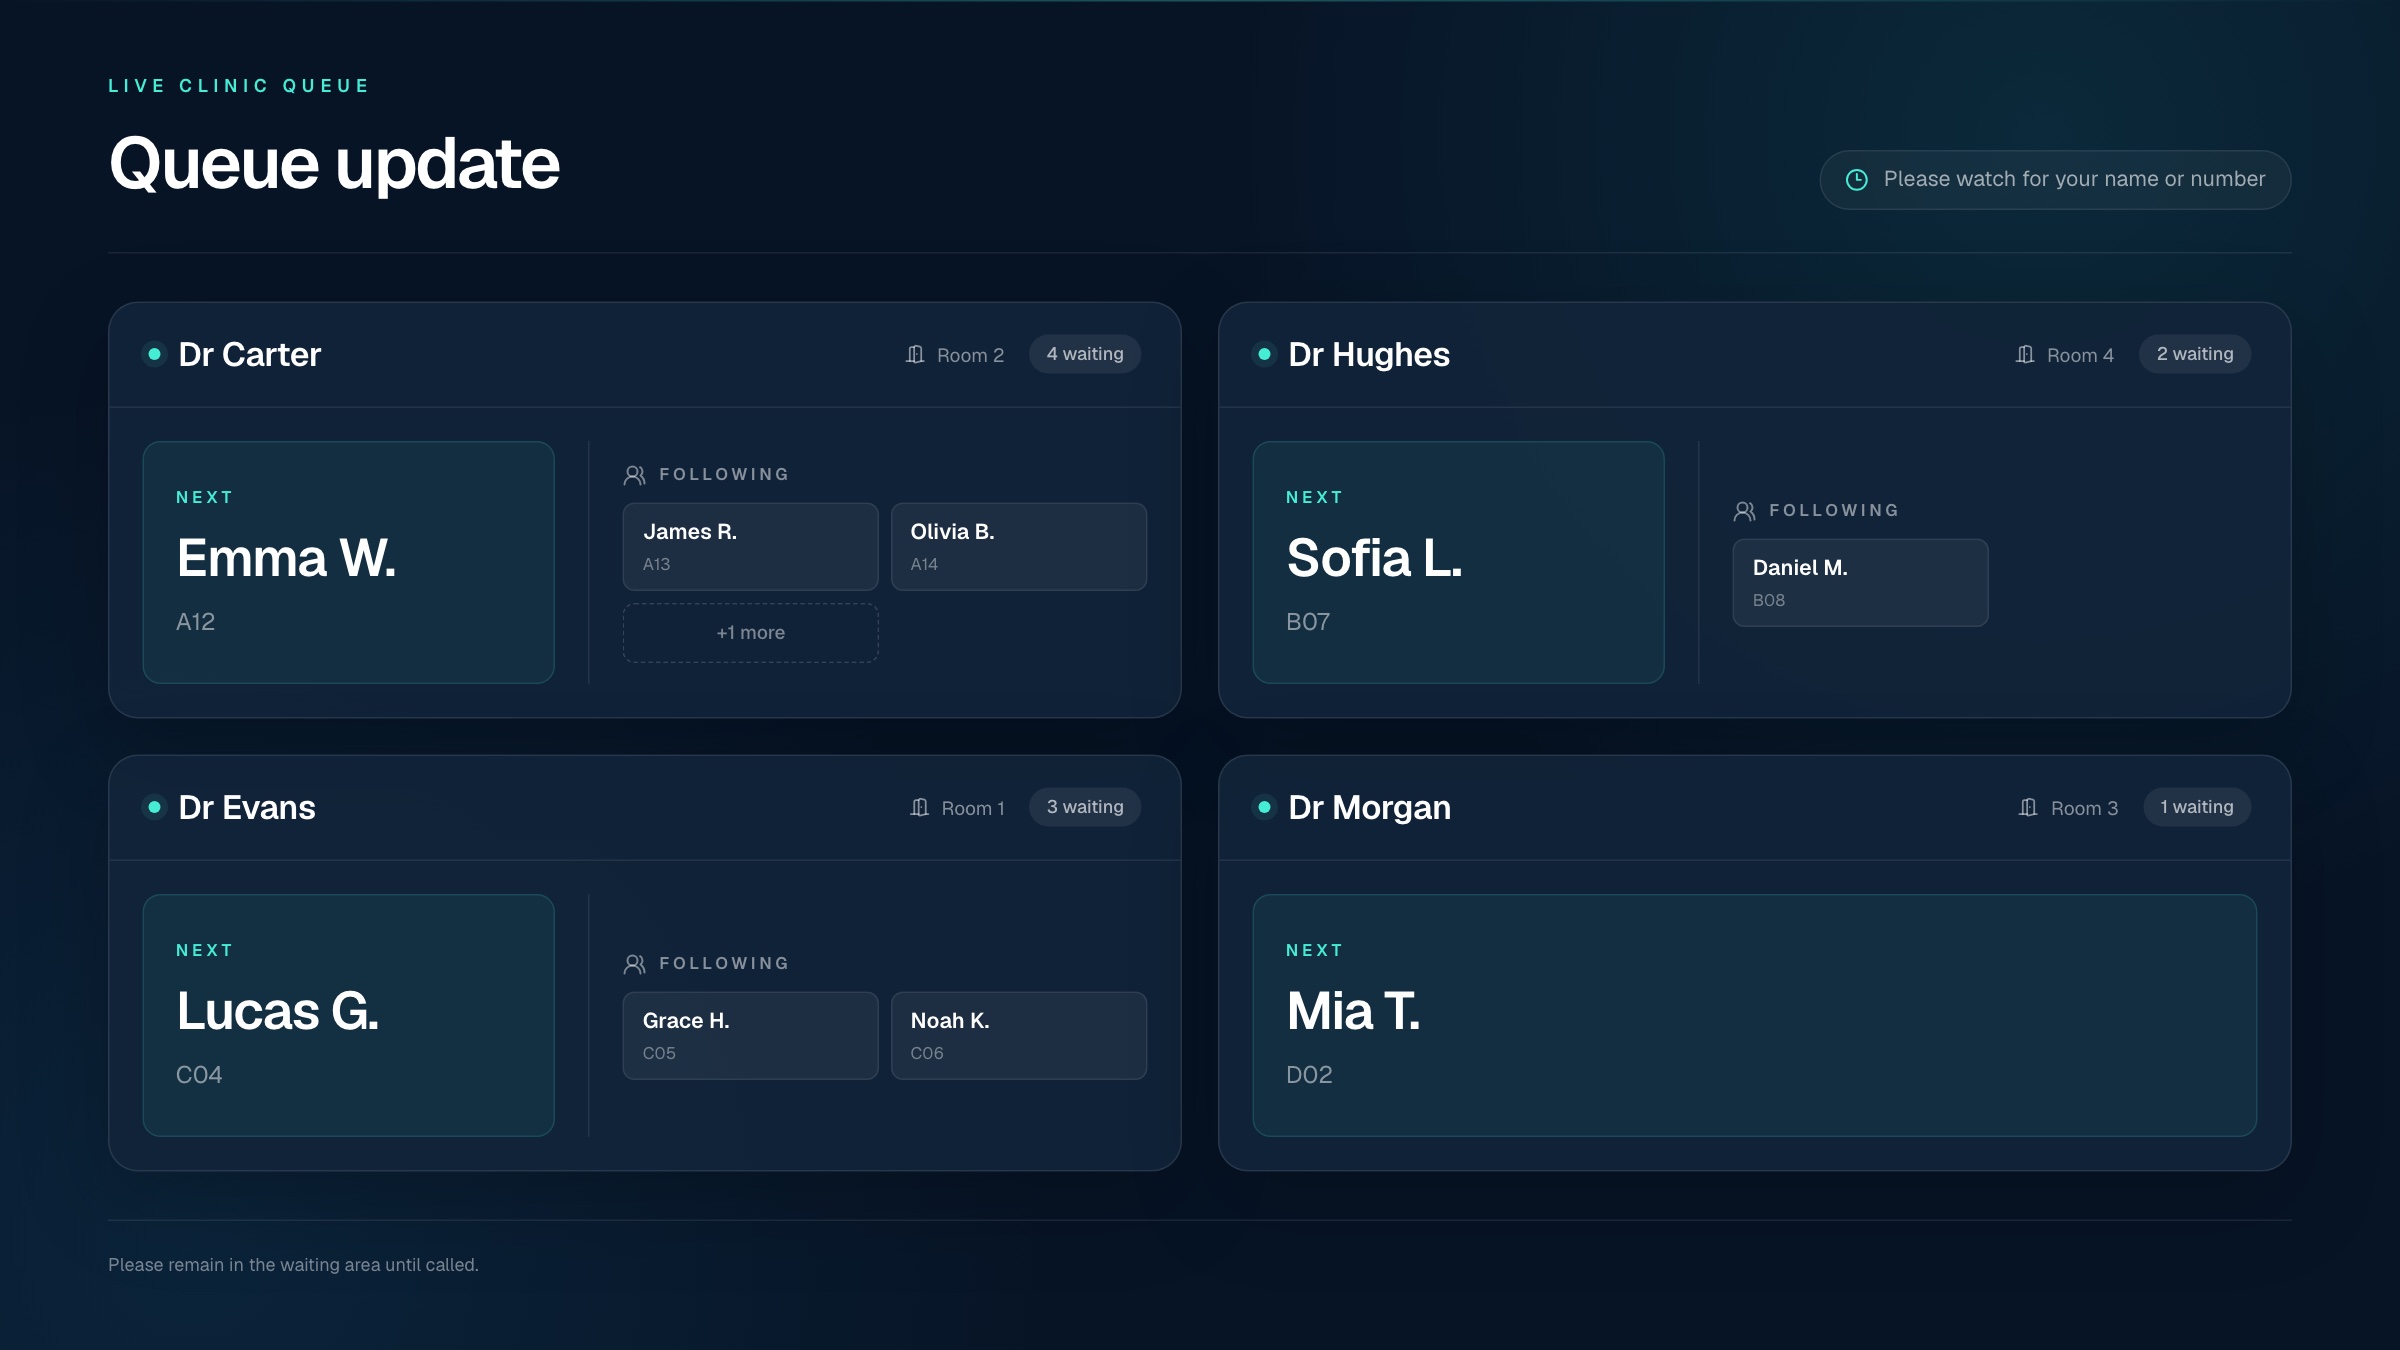Select the 4 waiting badge for Dr Carter

[x=1085, y=354]
